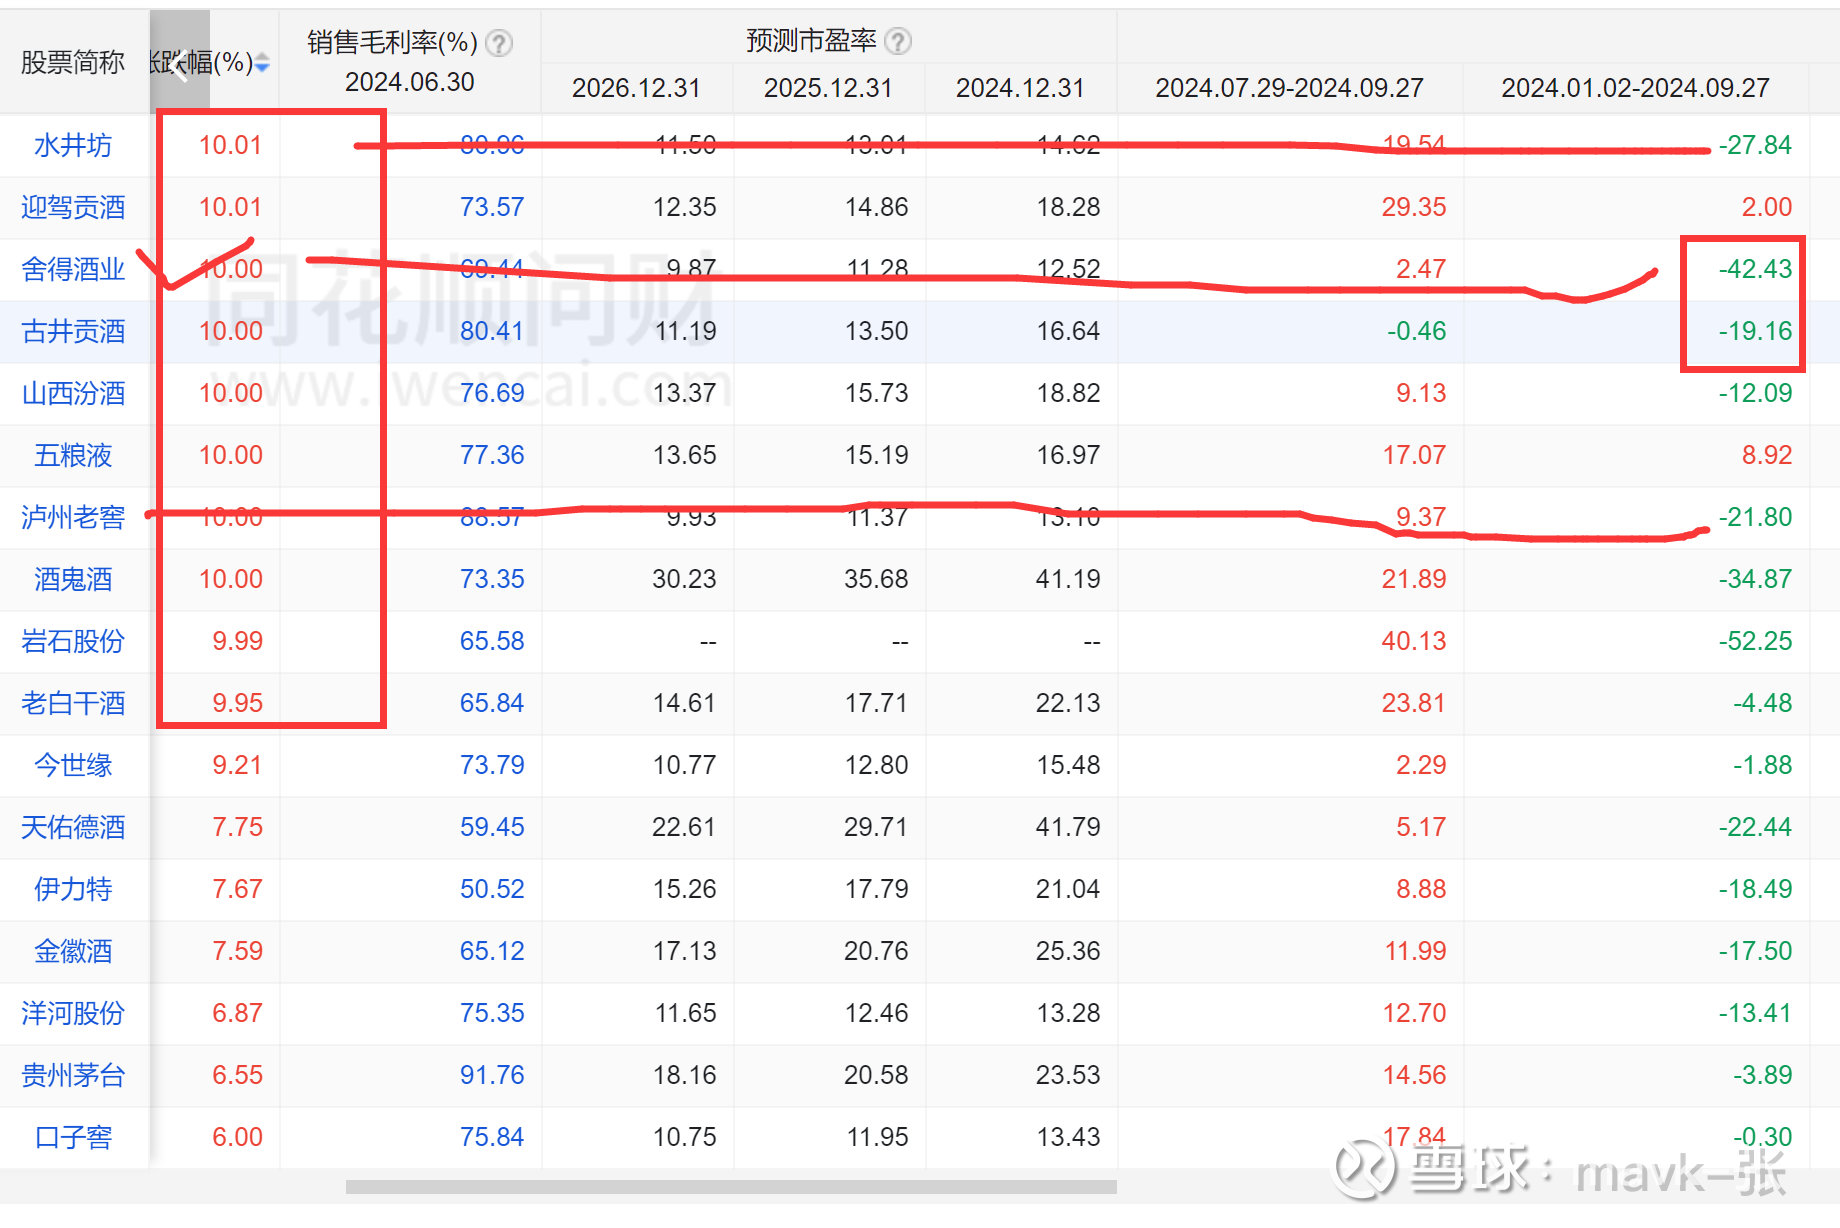Open stock link 今世缘
1840x1228 pixels.
point(73,765)
